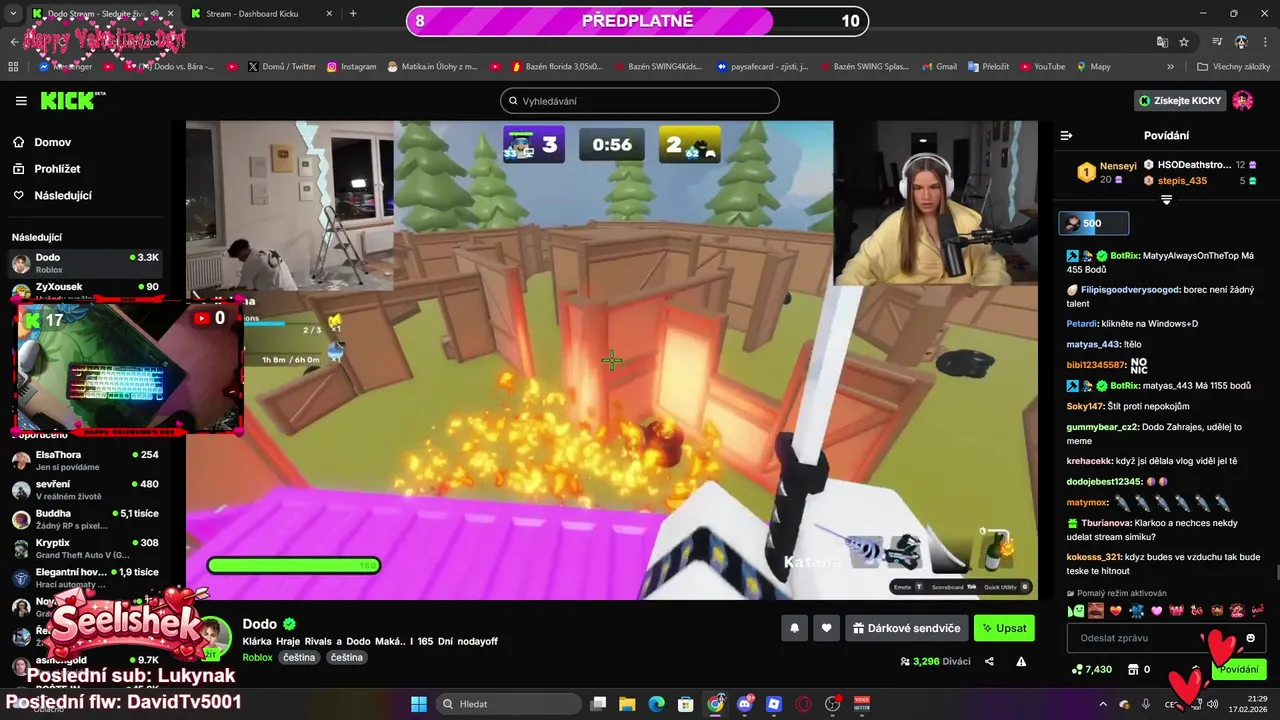Open your profile avatar at top right
The image size is (1280, 720).
(x=1242, y=100)
